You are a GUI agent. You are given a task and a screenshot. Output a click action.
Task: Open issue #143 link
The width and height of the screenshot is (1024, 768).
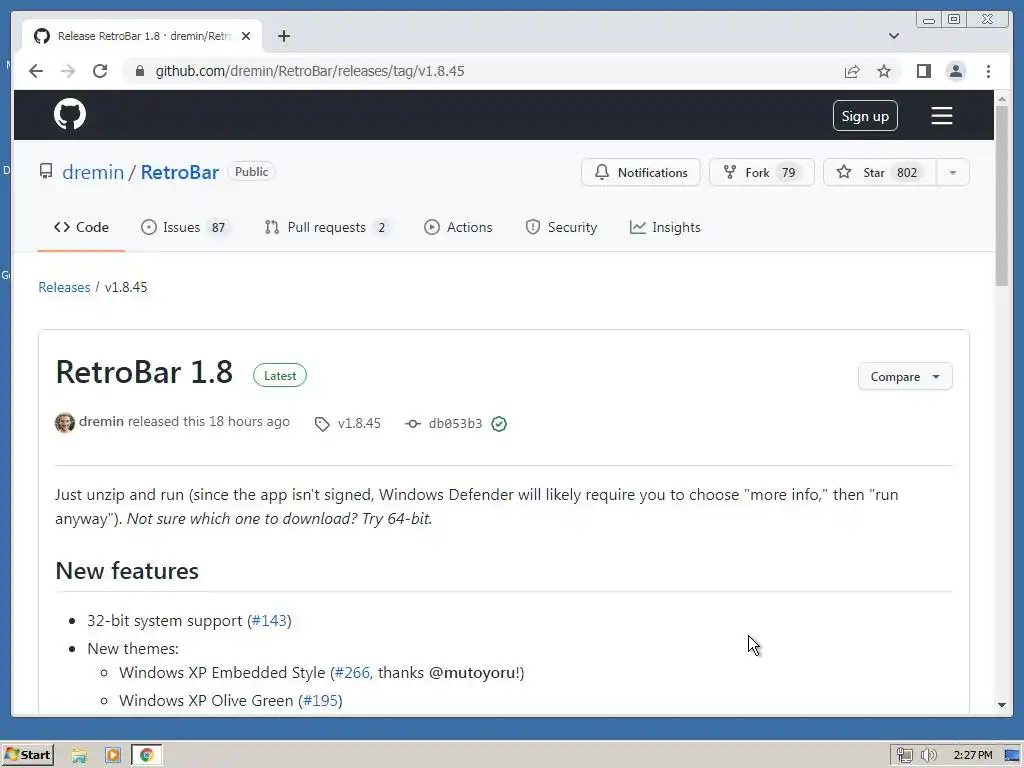(270, 620)
